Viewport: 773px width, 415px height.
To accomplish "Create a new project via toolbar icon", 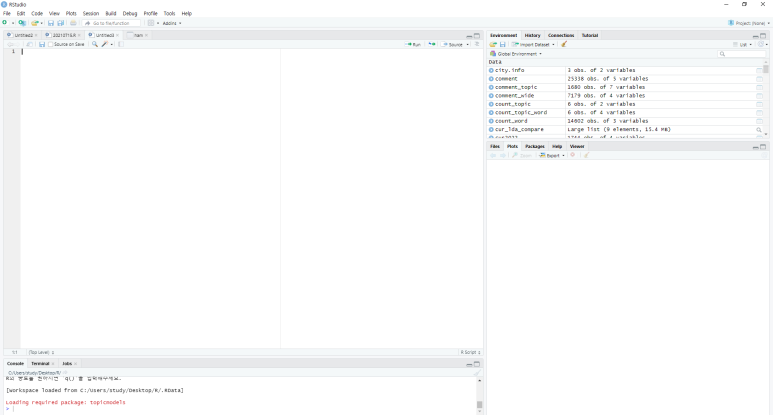I will pos(22,23).
